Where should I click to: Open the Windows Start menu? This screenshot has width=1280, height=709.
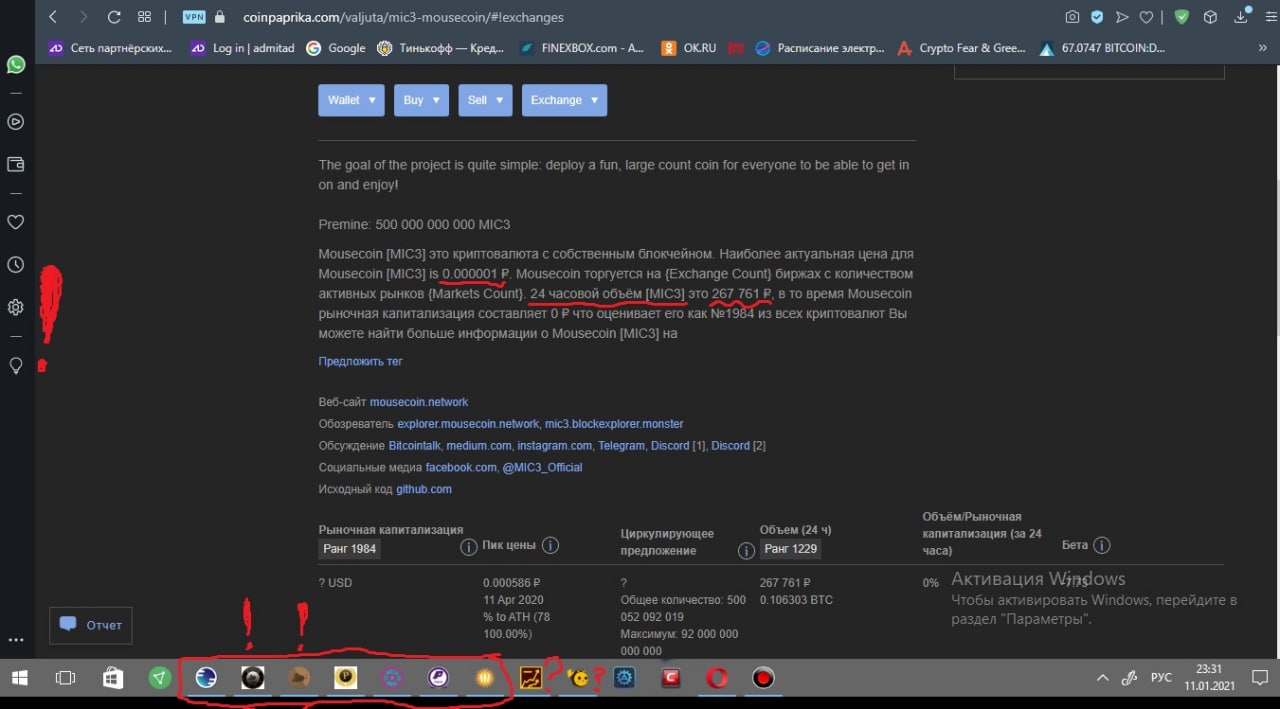coord(19,678)
